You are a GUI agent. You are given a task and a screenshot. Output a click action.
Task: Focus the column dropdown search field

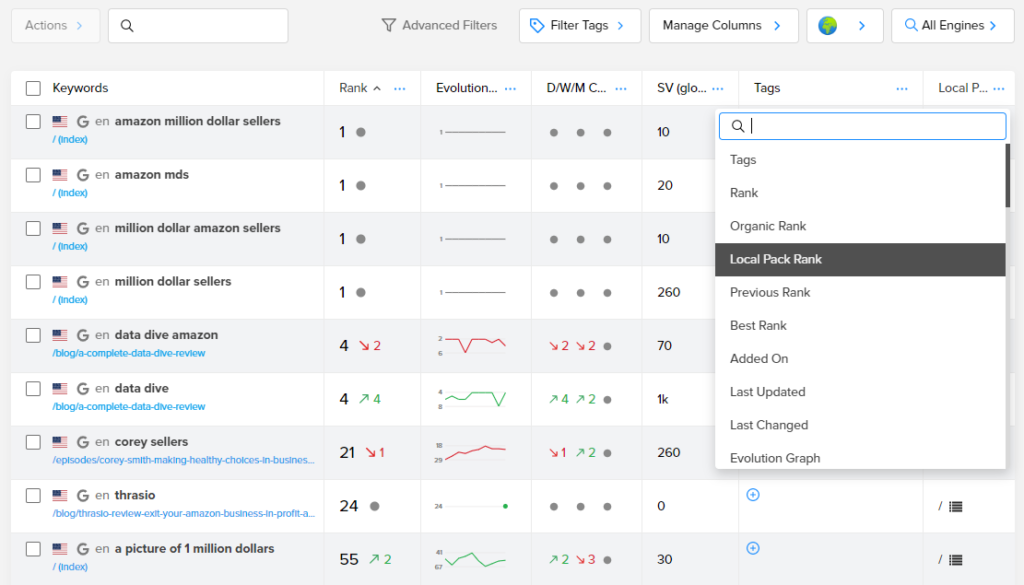[x=862, y=126]
